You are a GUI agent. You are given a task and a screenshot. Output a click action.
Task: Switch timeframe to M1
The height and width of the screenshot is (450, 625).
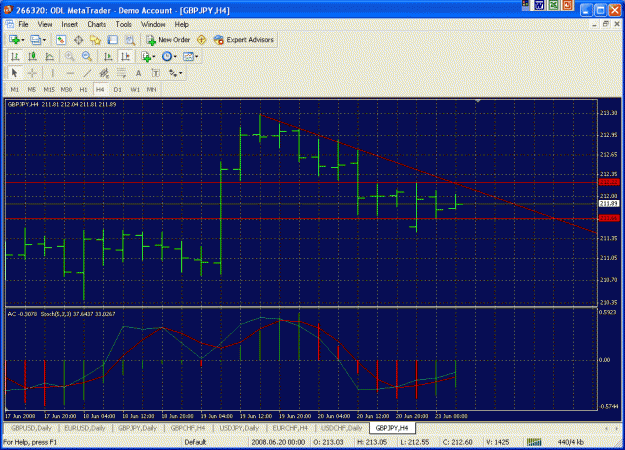tap(15, 90)
